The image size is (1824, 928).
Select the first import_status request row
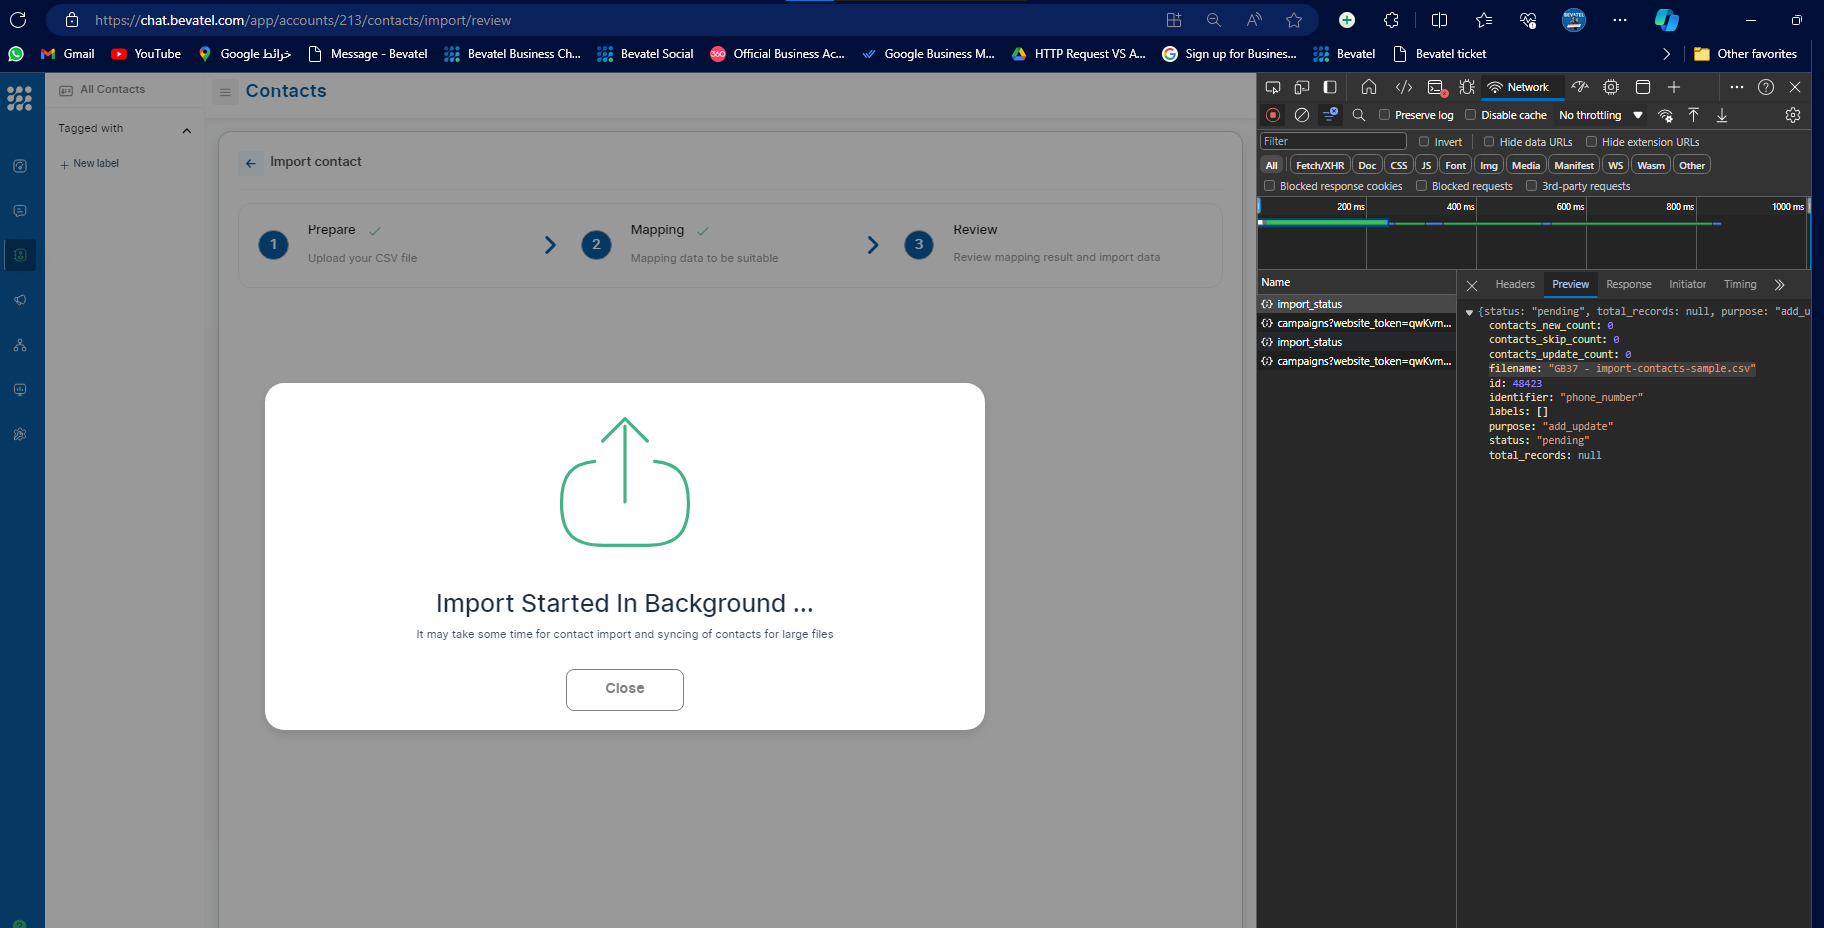(1356, 304)
